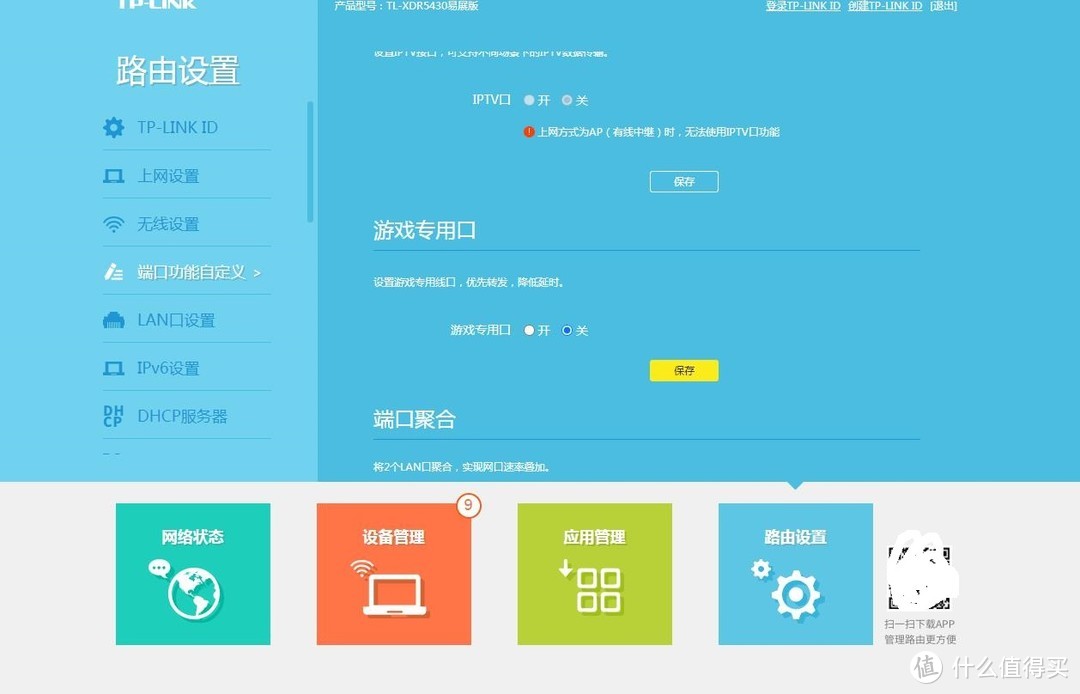Select the LAN口设置 ports icon
Image resolution: width=1080 pixels, height=694 pixels.
[113, 319]
